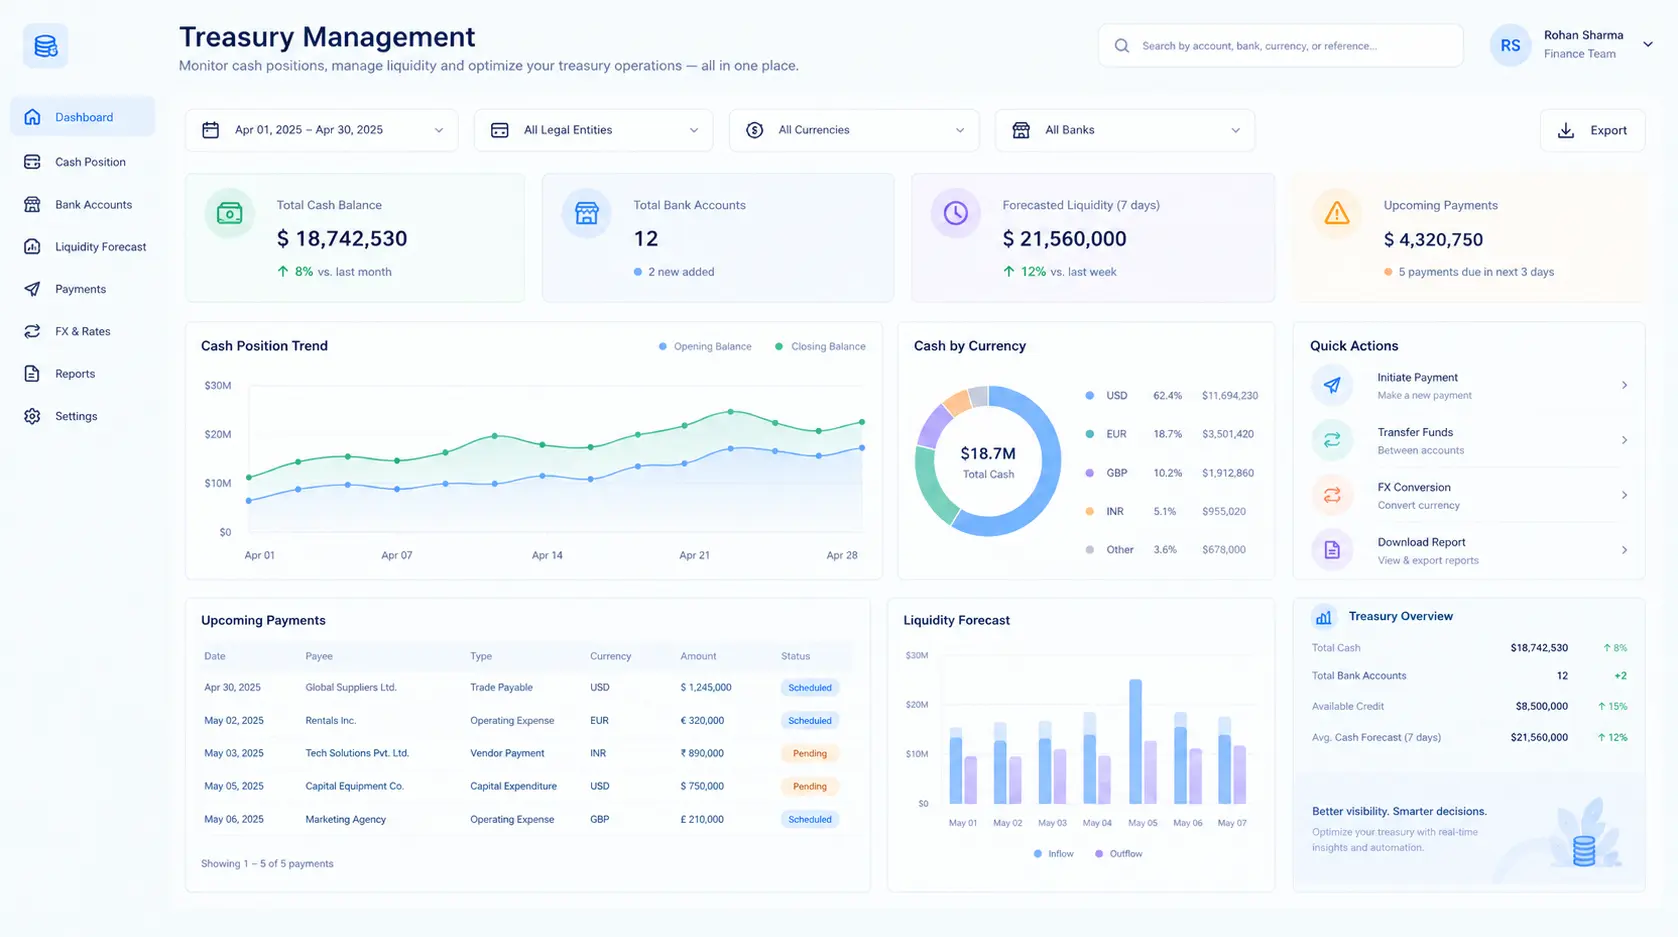Click the Cash Position sidebar icon
The width and height of the screenshot is (1678, 937).
coord(32,162)
